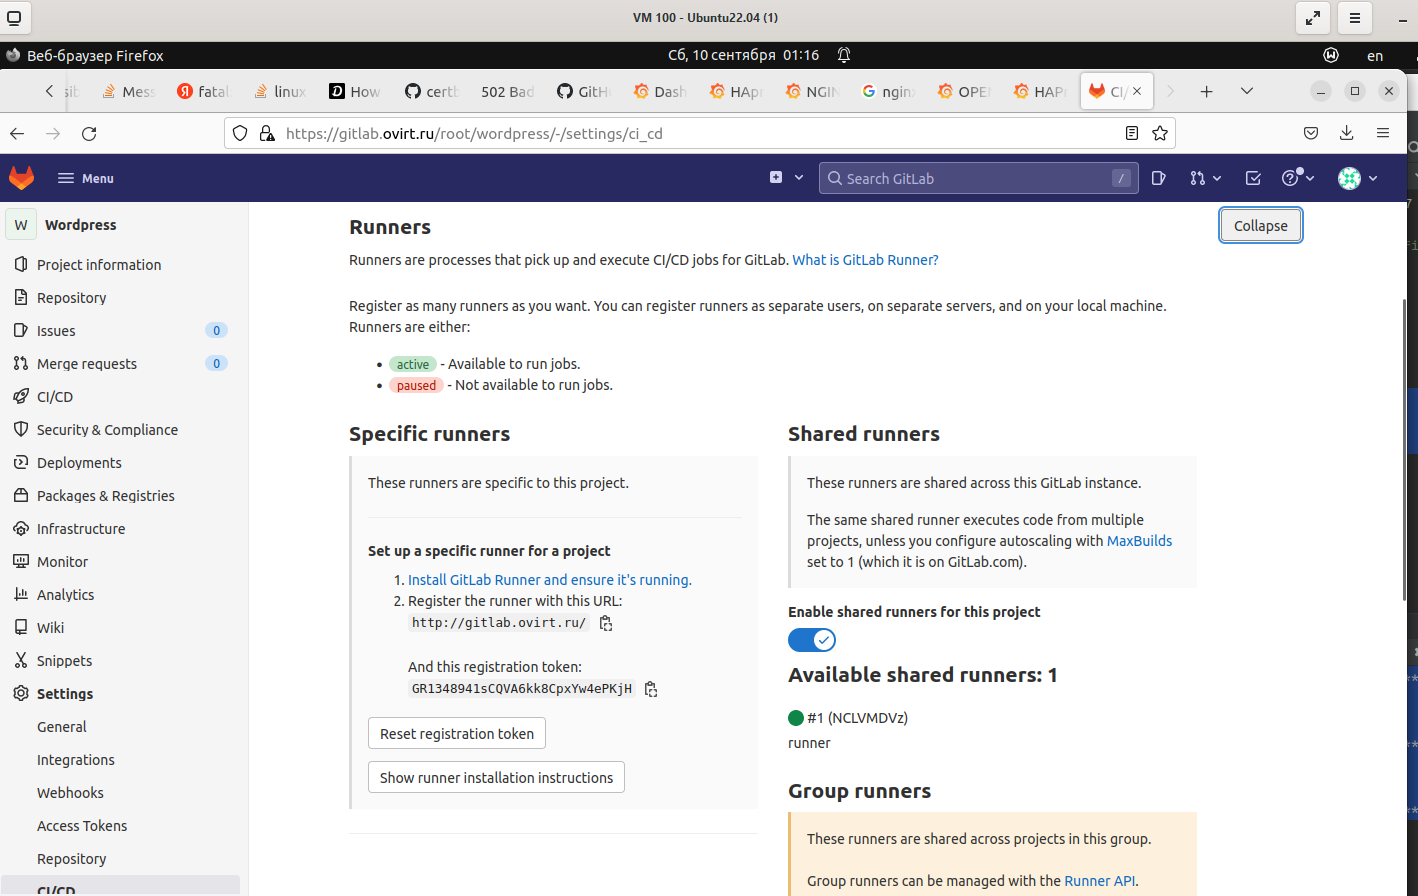Open Install GitLab Runner link
Viewport: 1418px width, 896px height.
[x=550, y=580]
